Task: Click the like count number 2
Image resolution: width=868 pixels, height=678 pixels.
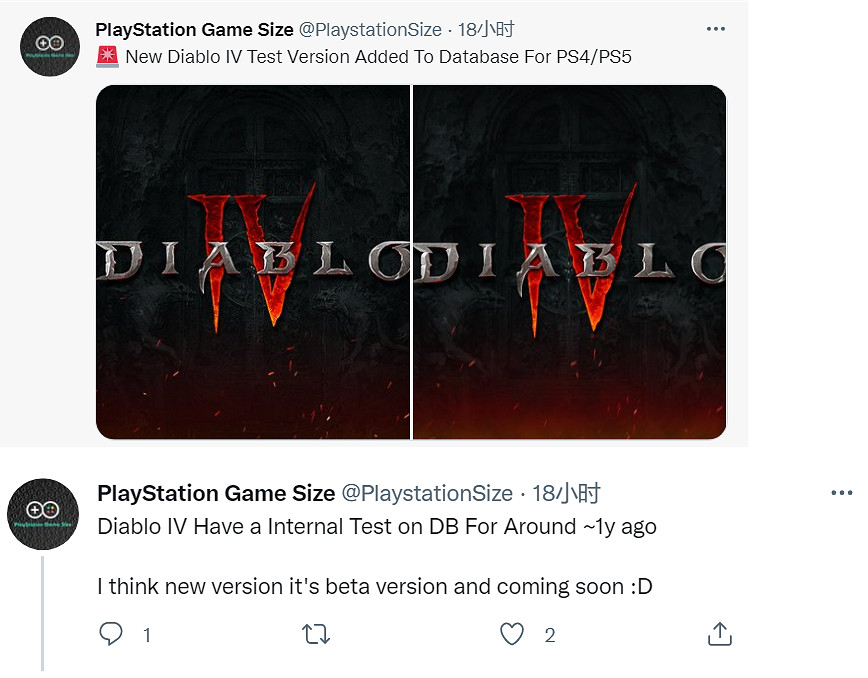Action: 549,635
